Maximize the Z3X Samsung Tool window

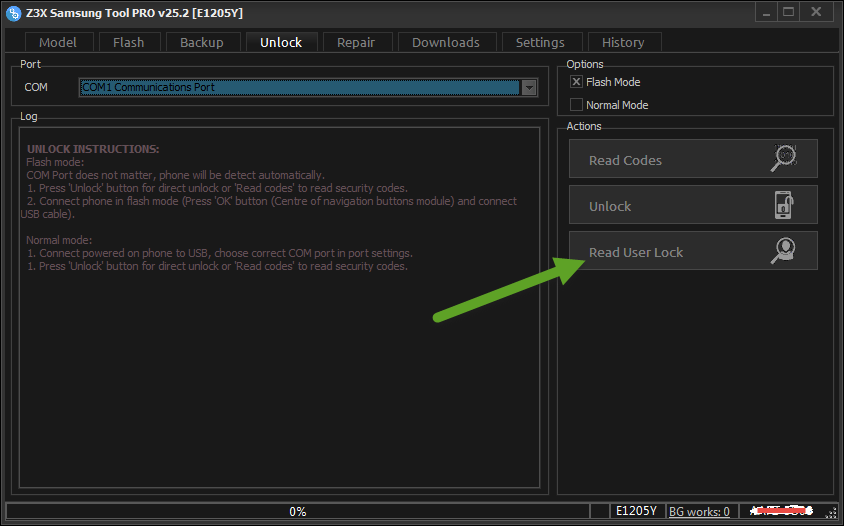click(789, 12)
